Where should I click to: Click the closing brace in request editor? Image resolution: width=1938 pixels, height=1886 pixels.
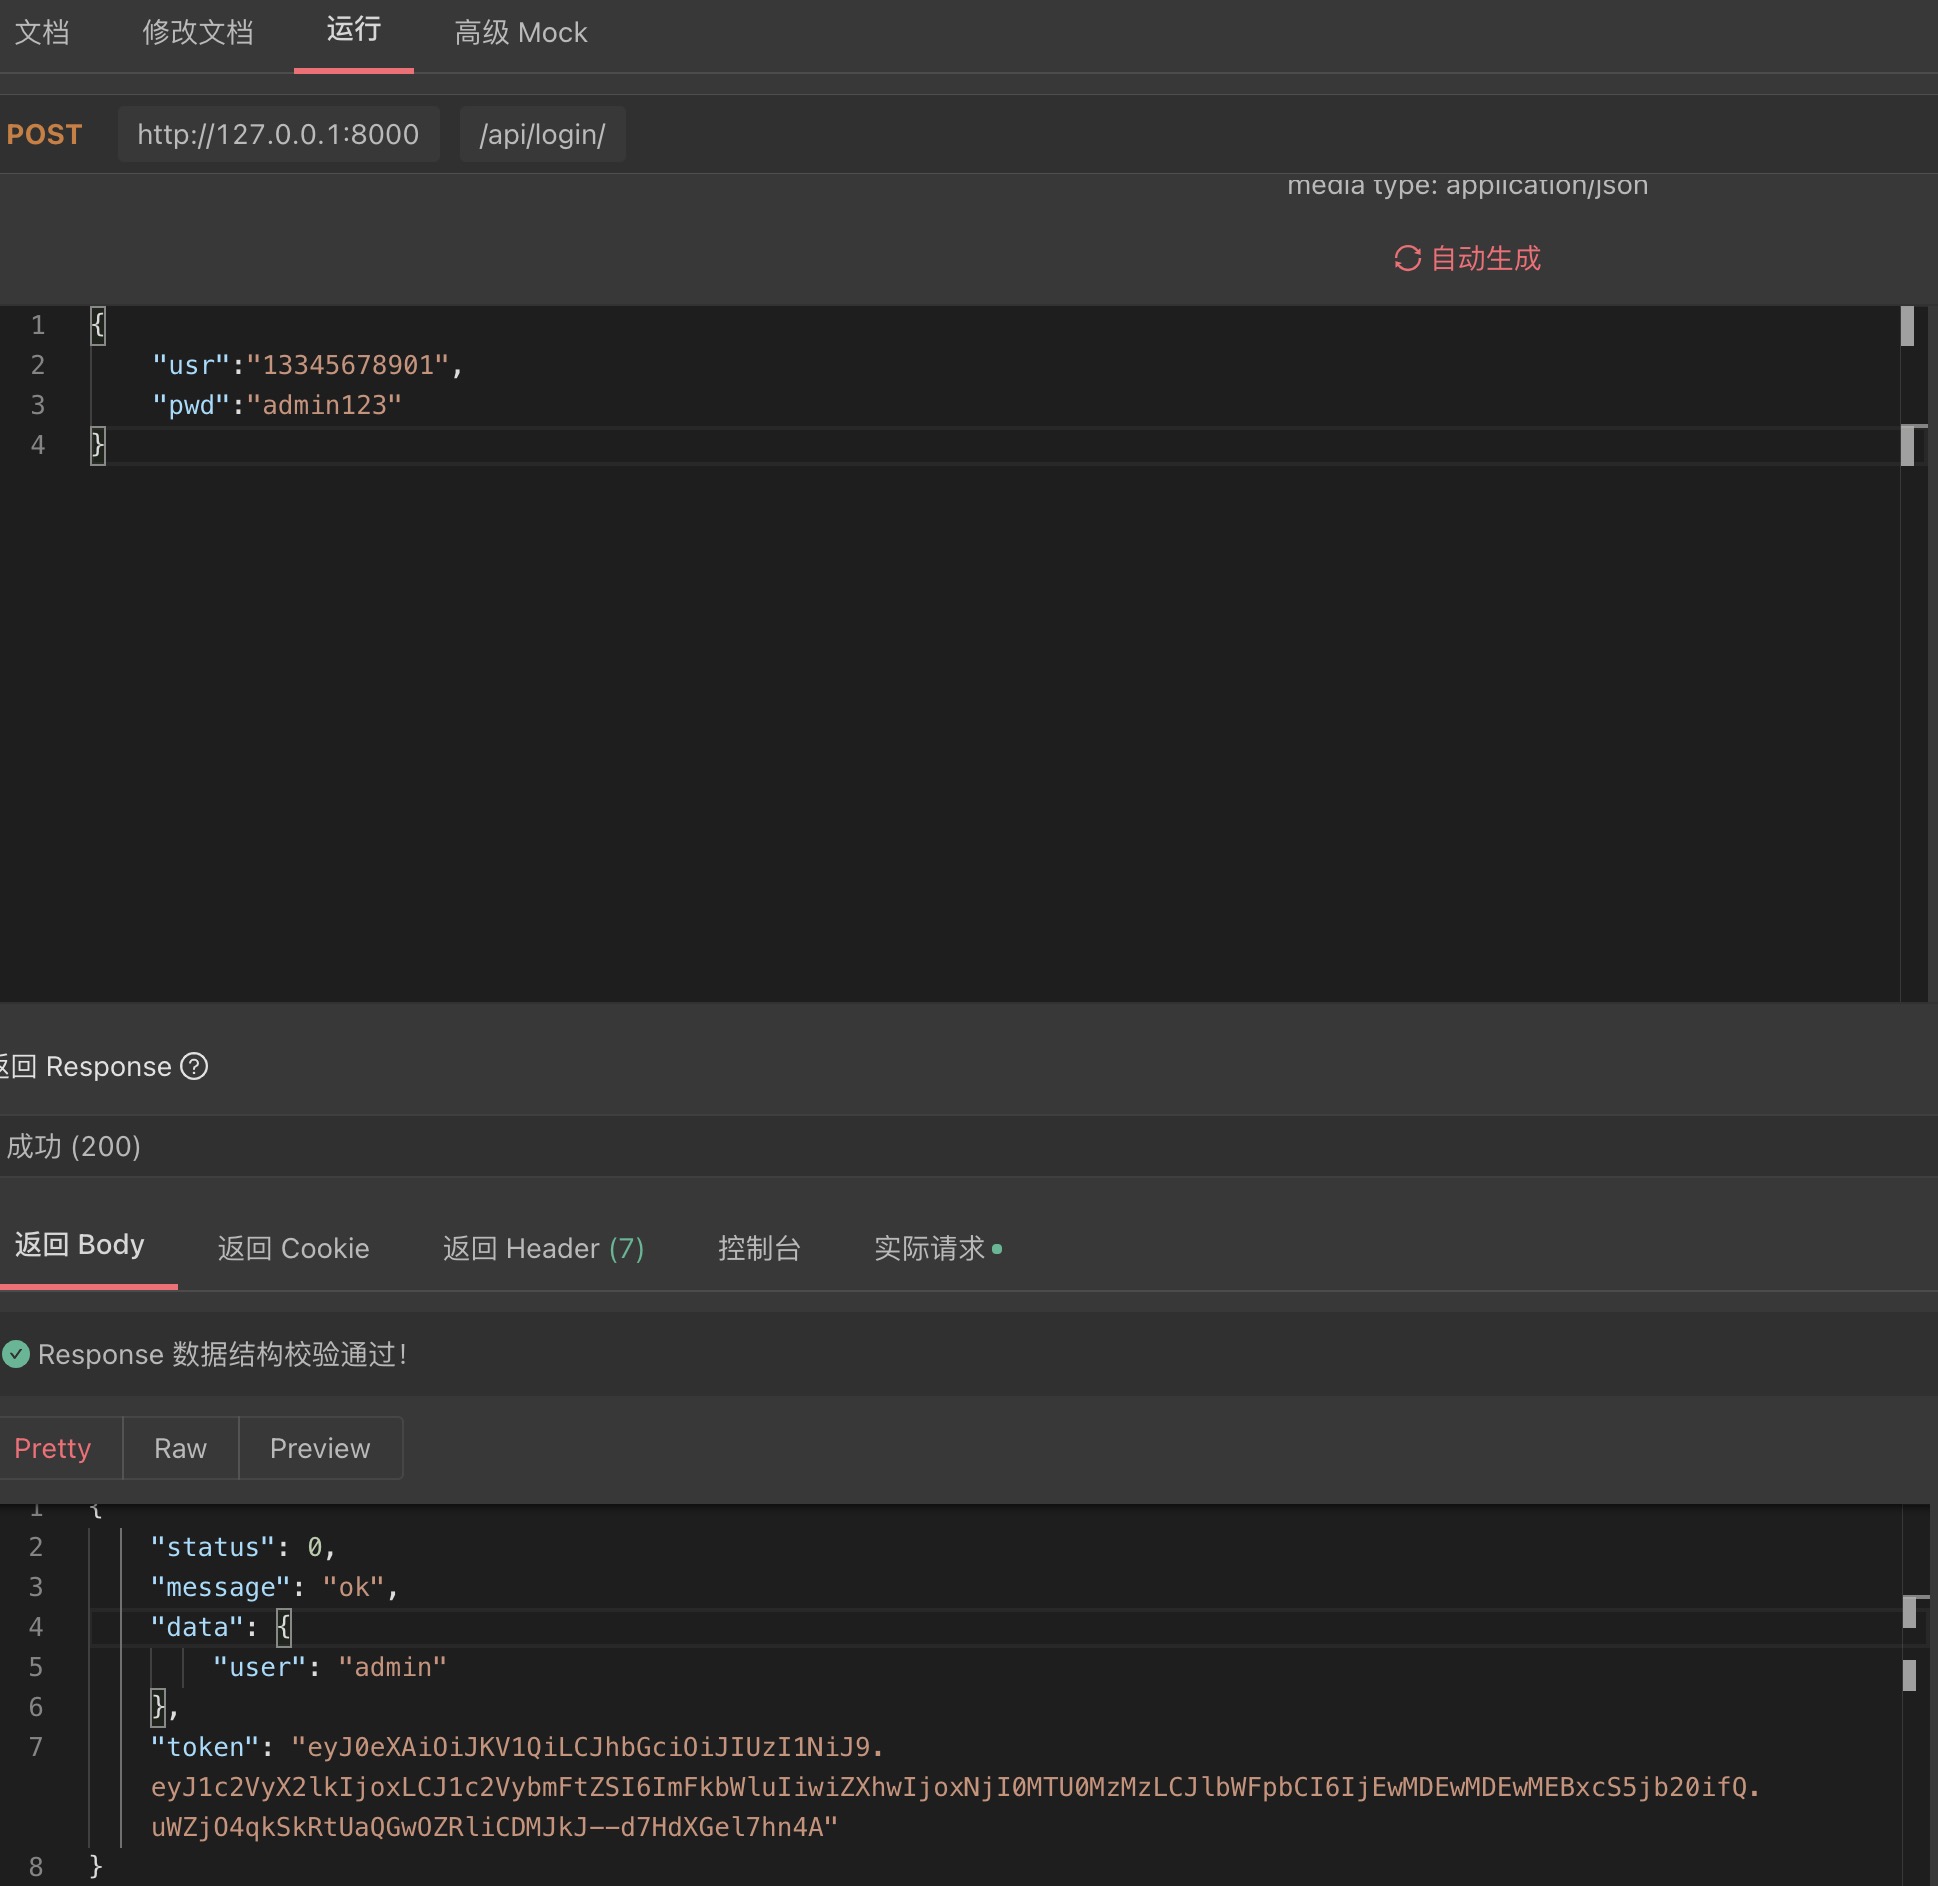(97, 445)
